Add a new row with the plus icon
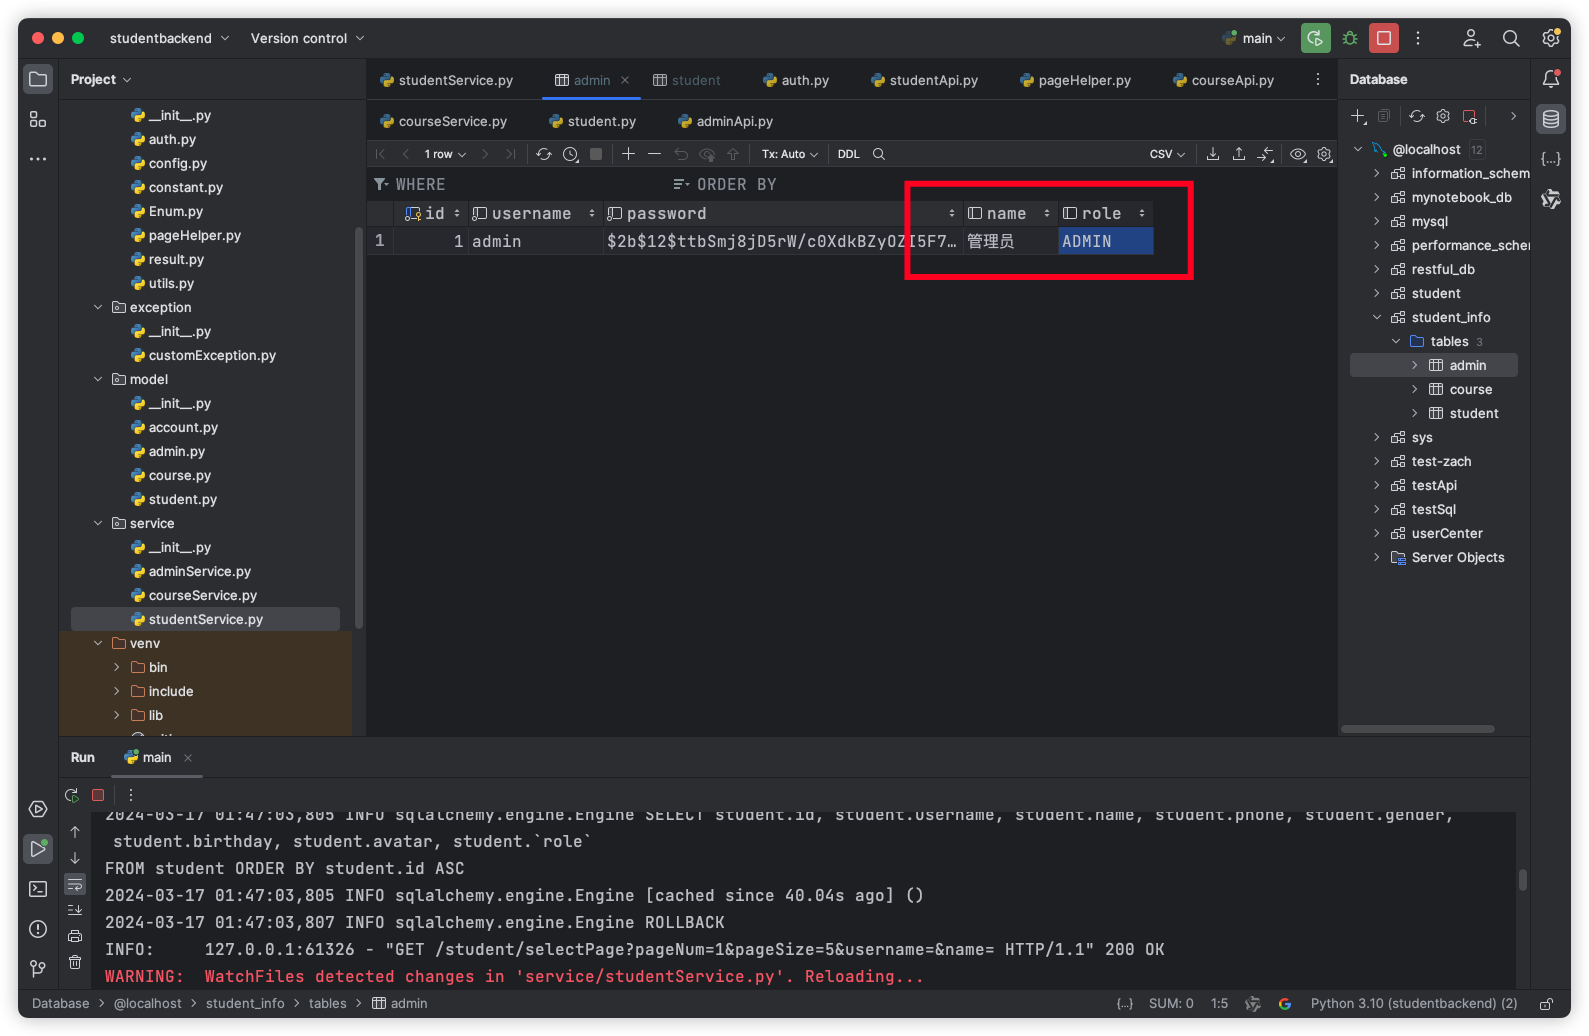The width and height of the screenshot is (1589, 1036). (x=628, y=154)
